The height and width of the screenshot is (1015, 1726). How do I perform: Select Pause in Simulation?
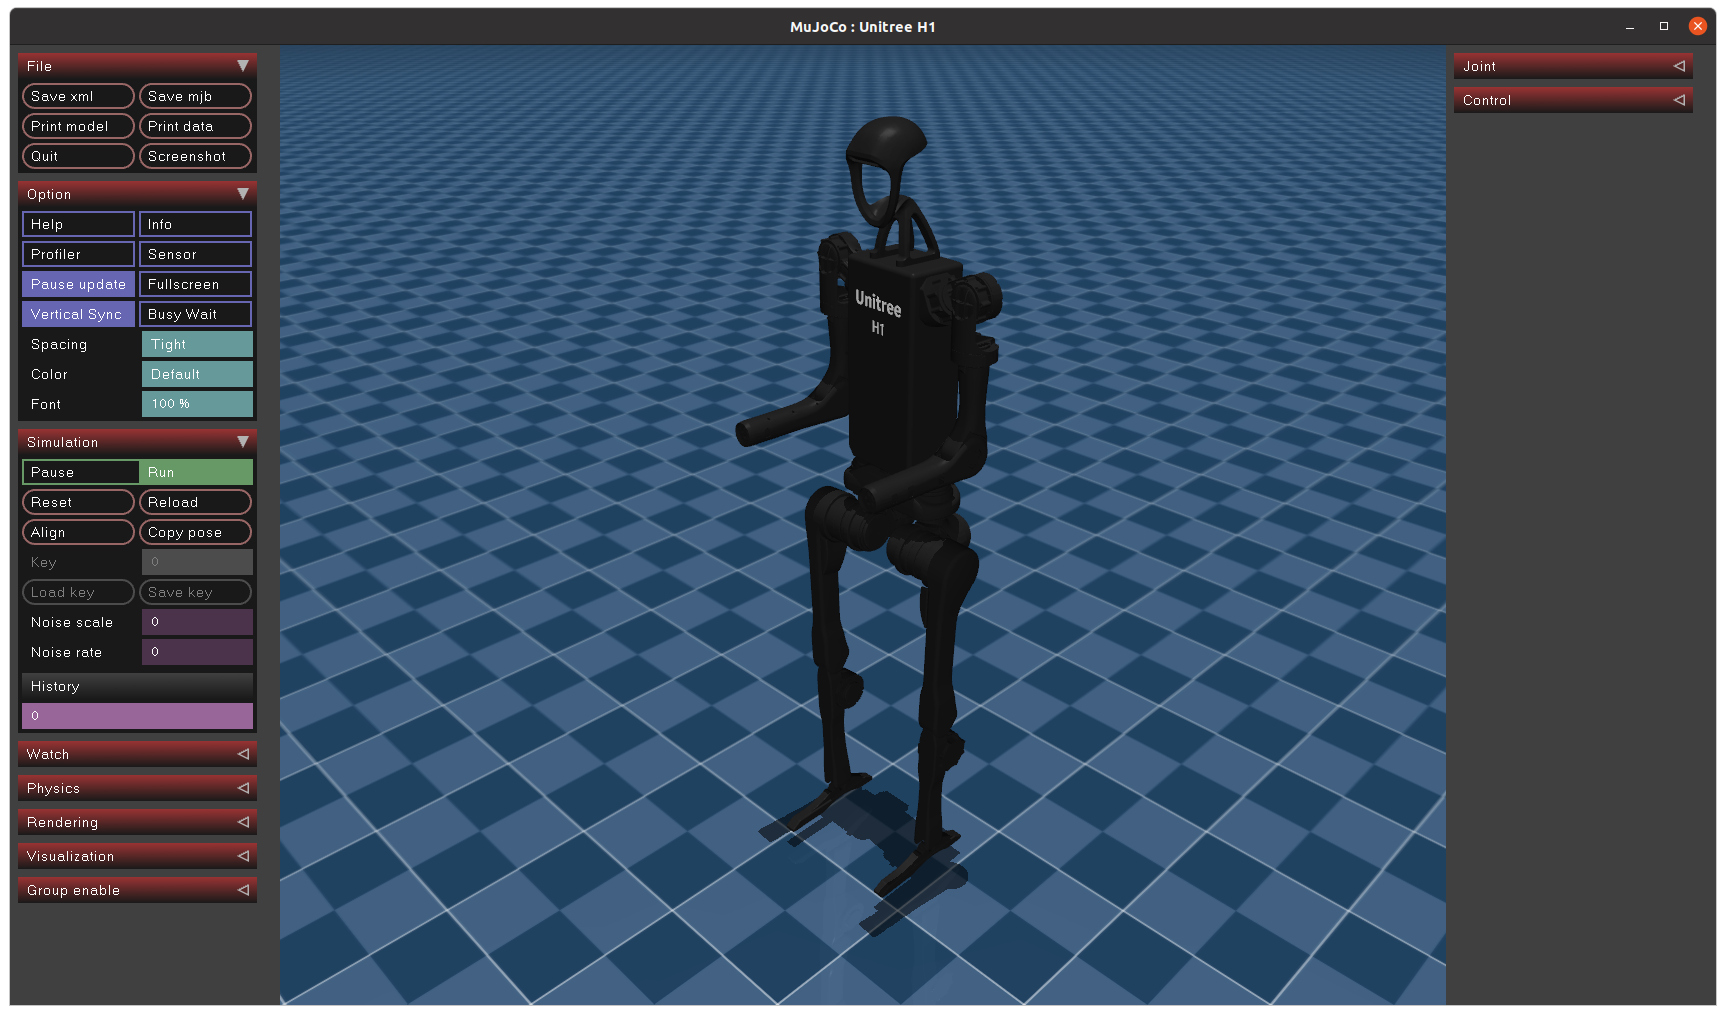pyautogui.click(x=80, y=472)
